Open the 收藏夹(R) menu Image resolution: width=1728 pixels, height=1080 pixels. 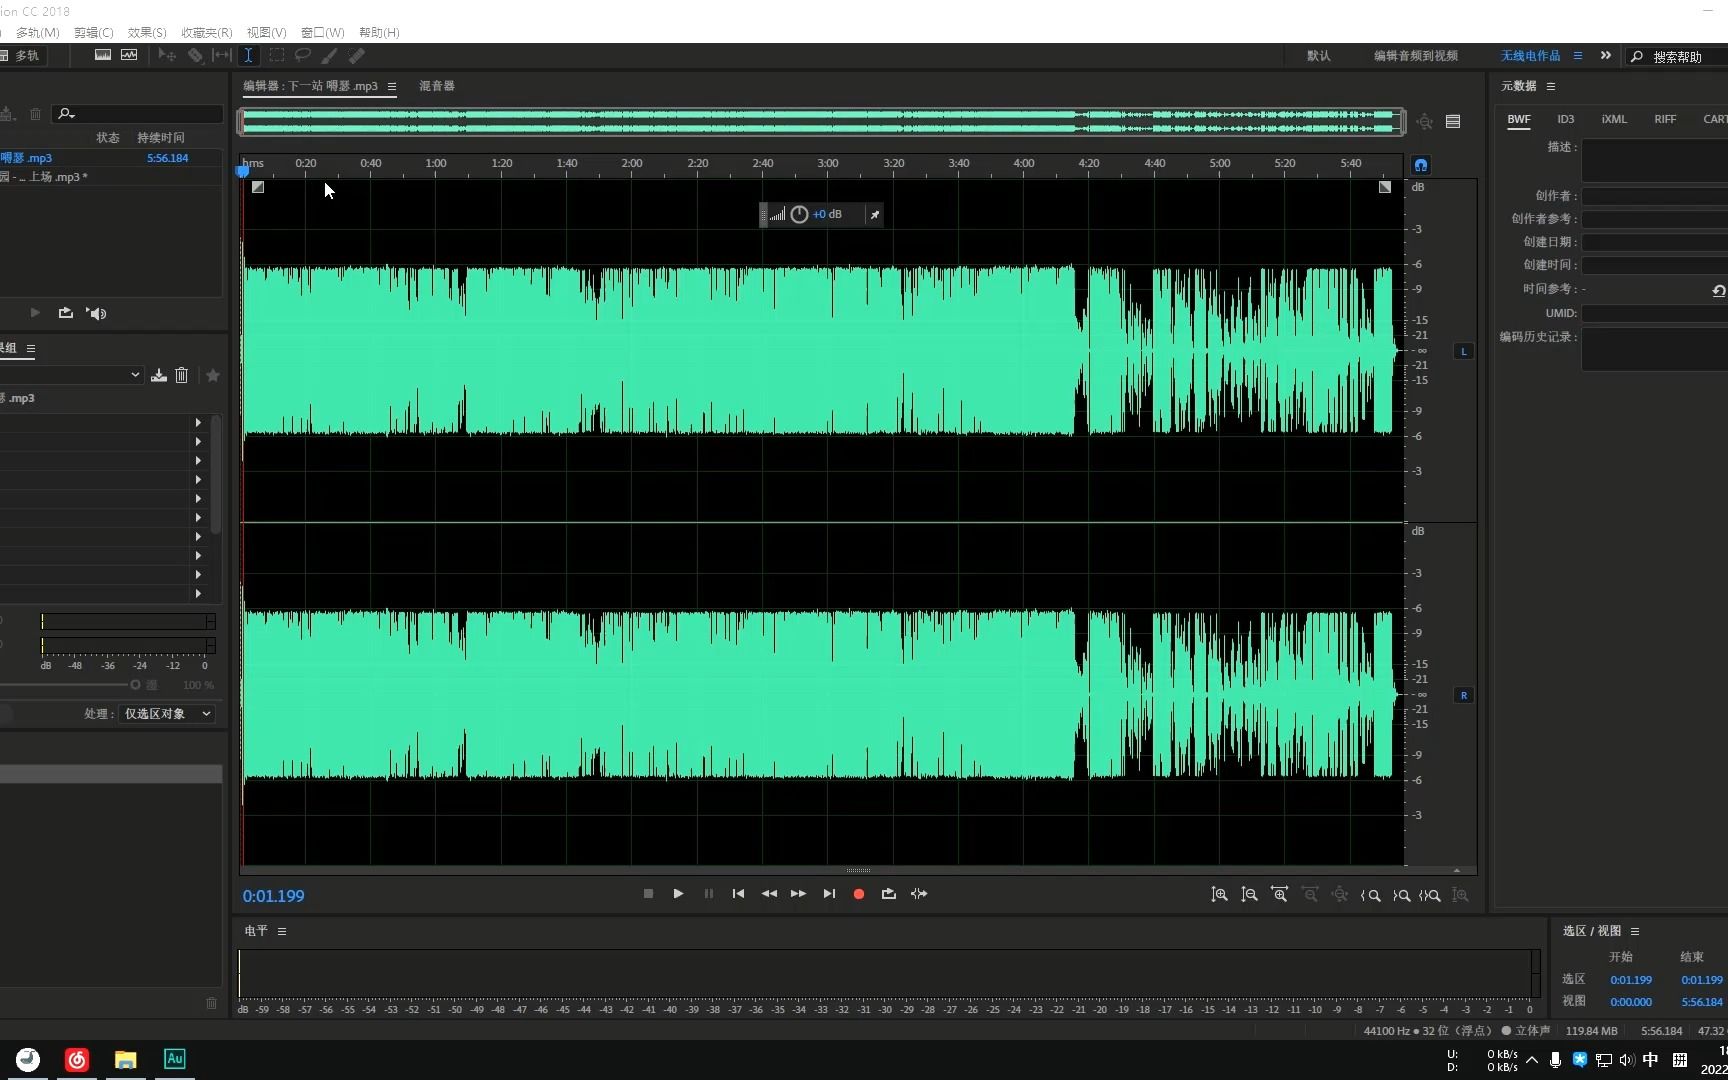point(207,33)
